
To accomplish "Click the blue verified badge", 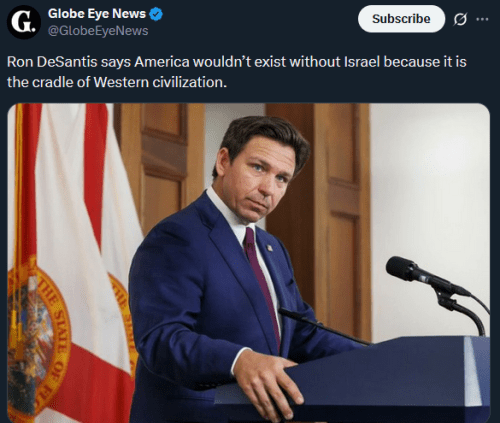I will (156, 14).
